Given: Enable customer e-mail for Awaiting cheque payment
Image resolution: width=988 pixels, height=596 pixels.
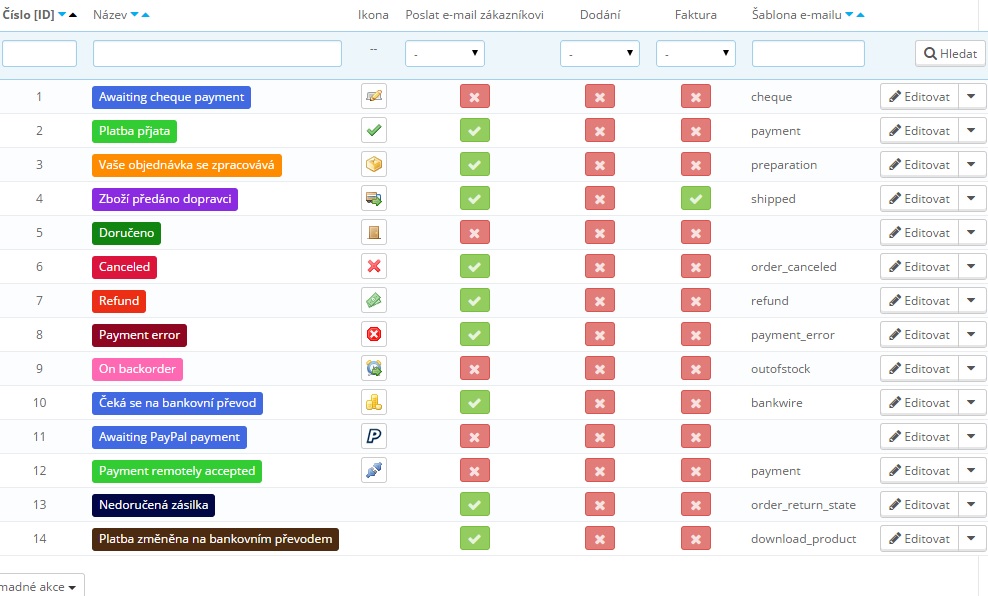Looking at the screenshot, I should click(474, 97).
